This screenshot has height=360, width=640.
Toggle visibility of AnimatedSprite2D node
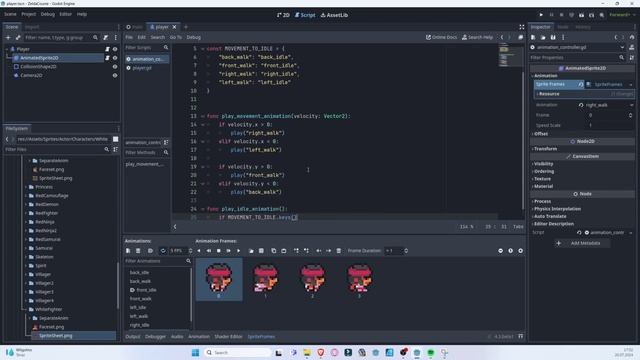[115, 58]
